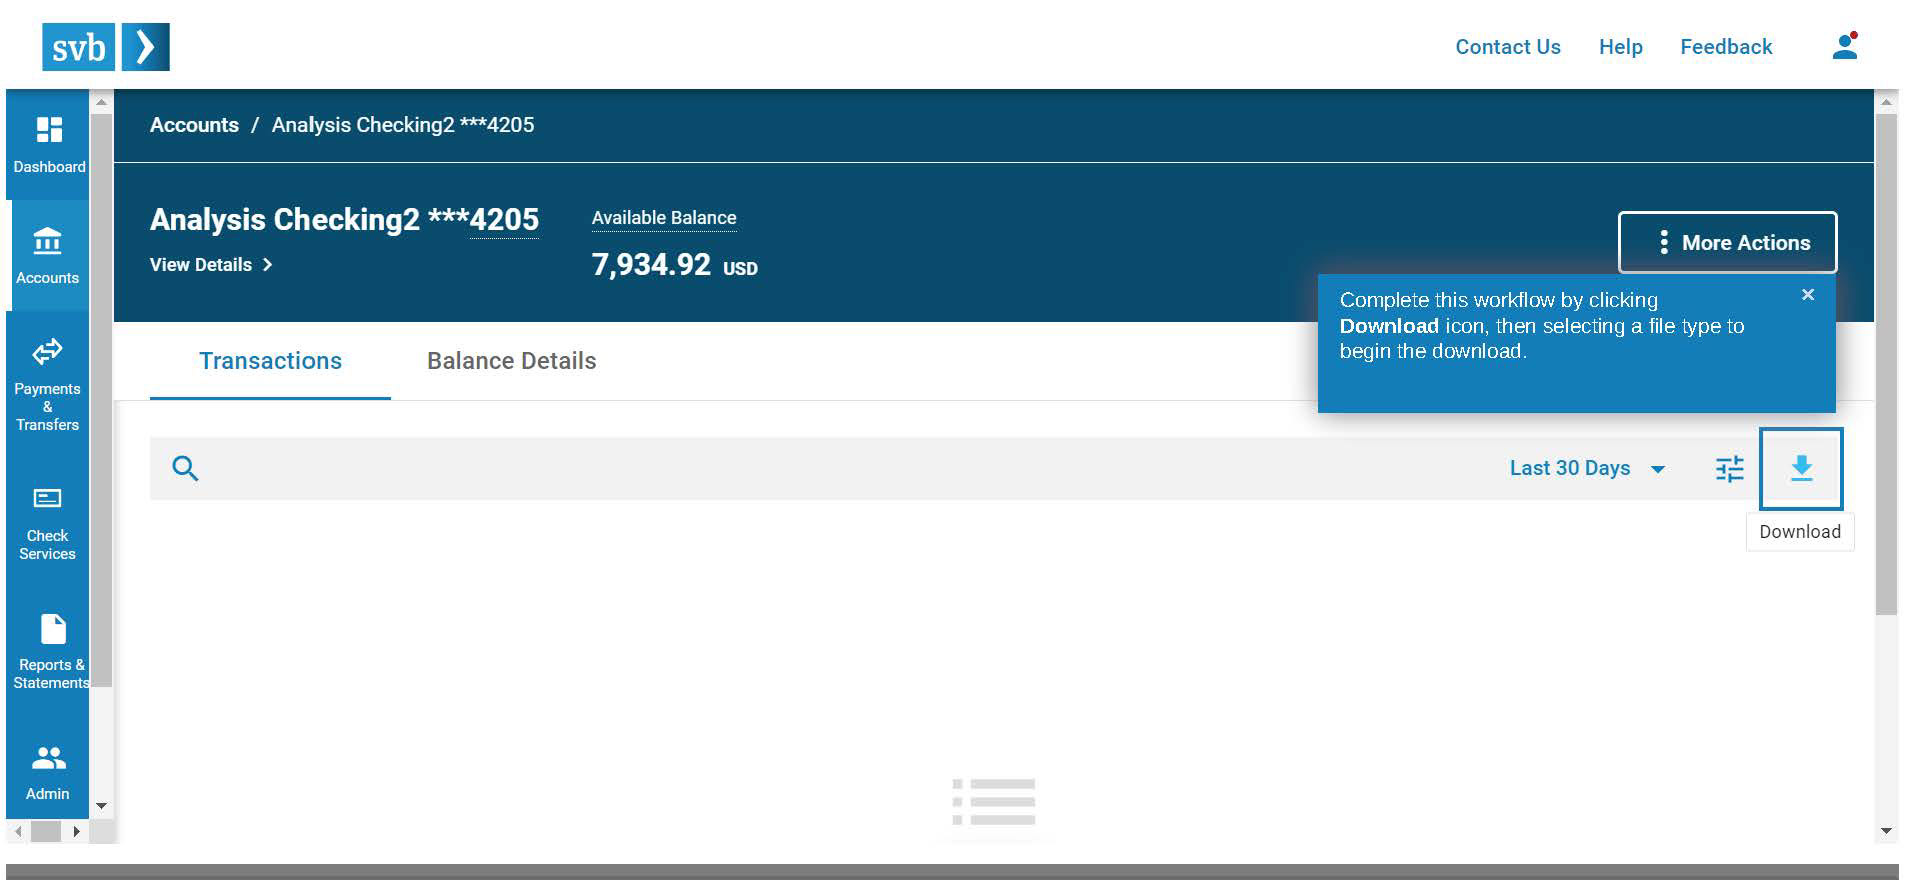Open the Dashboard sidebar icon
The width and height of the screenshot is (1908, 886).
48,145
